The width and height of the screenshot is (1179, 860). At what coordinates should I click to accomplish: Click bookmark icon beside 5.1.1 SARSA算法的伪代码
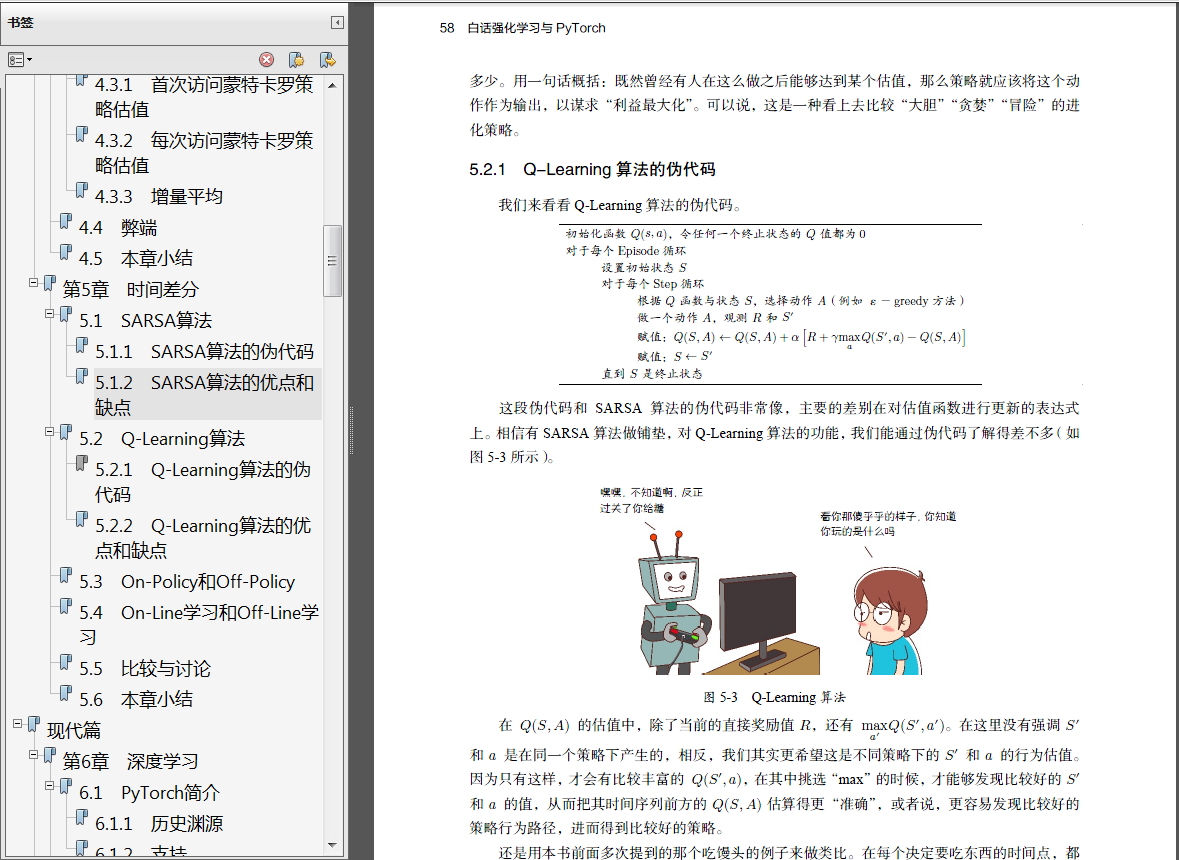point(82,347)
